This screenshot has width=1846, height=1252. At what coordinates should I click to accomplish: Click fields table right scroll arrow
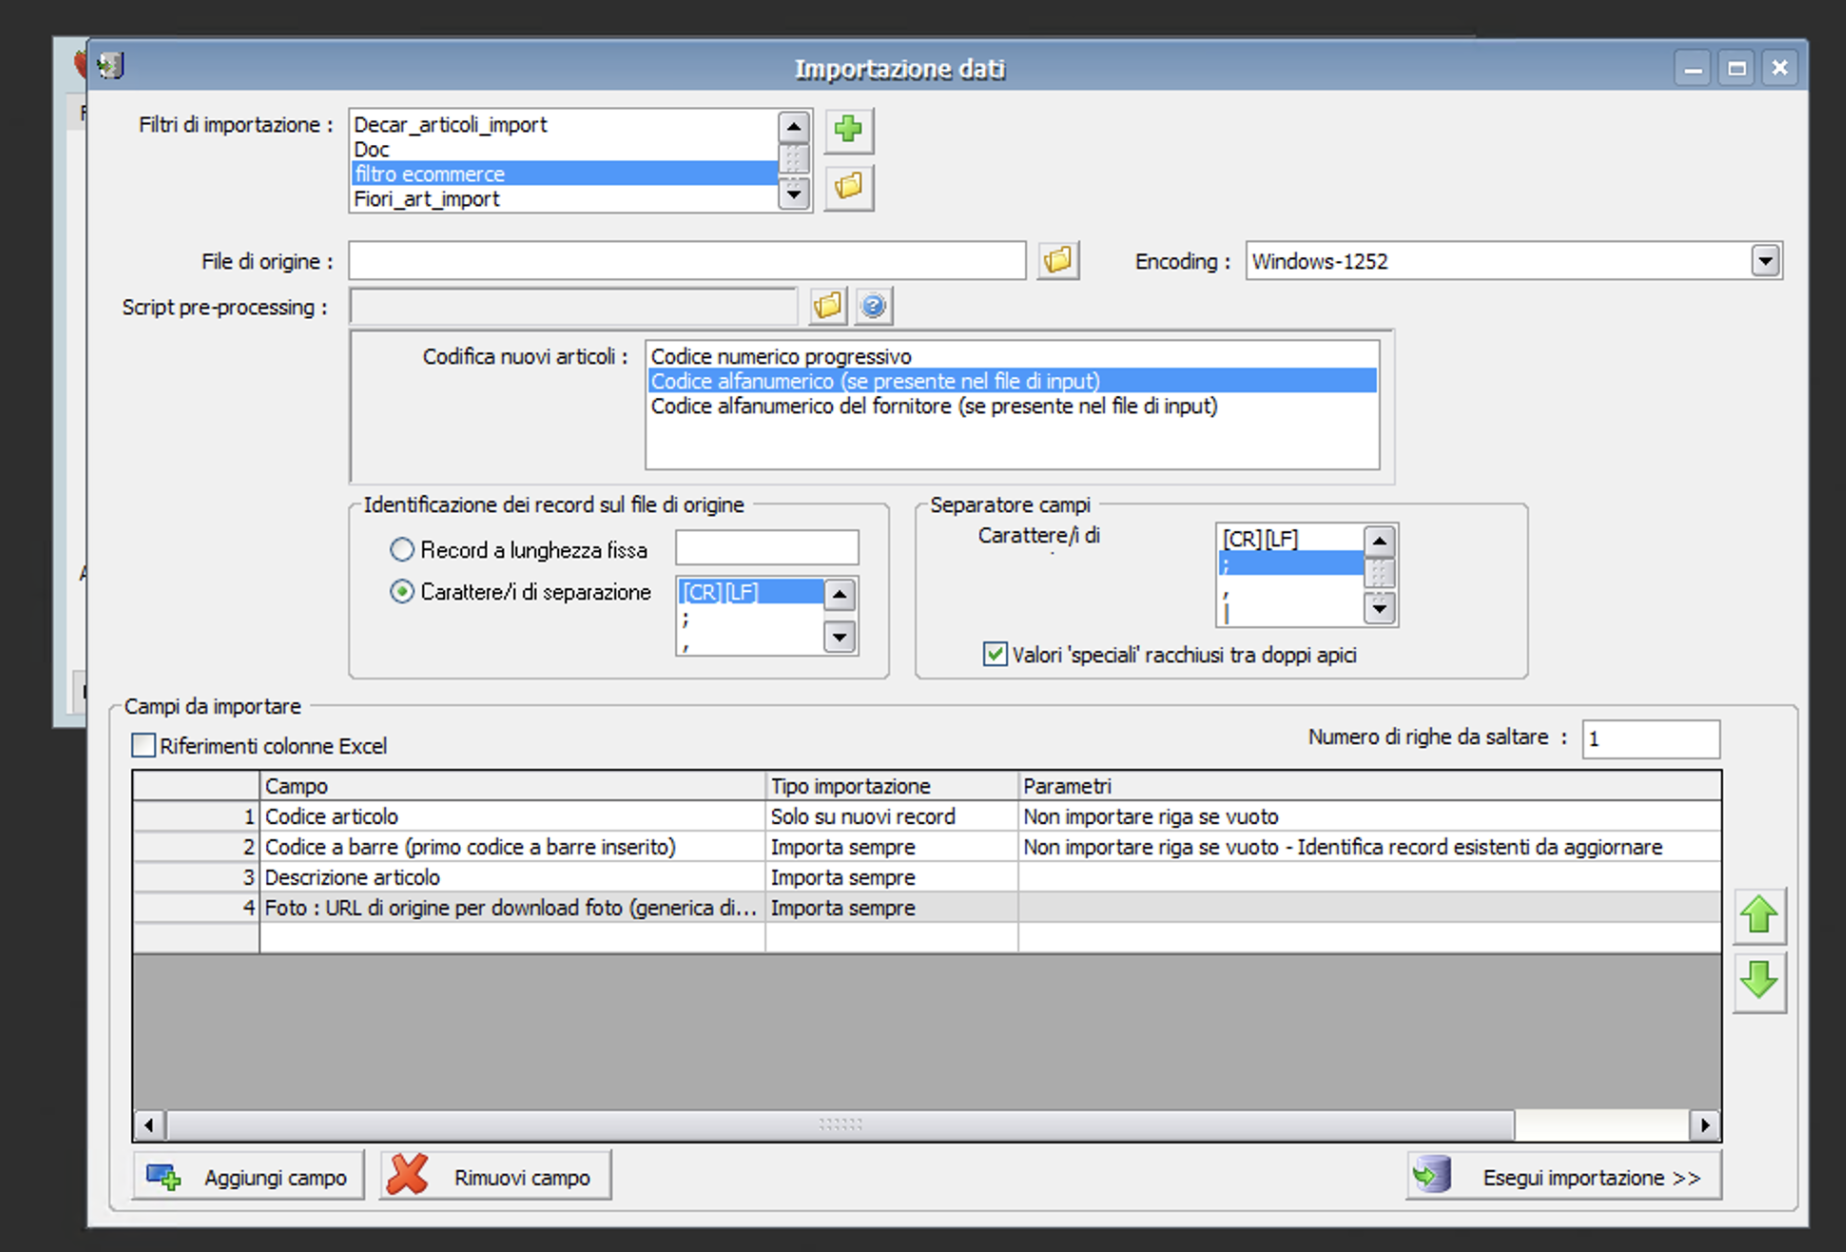tap(1705, 1125)
